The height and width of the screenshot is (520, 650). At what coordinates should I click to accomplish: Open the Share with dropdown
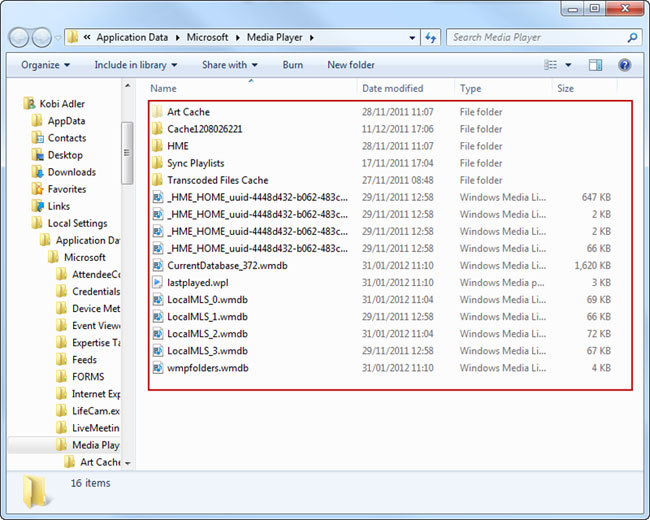click(x=229, y=65)
